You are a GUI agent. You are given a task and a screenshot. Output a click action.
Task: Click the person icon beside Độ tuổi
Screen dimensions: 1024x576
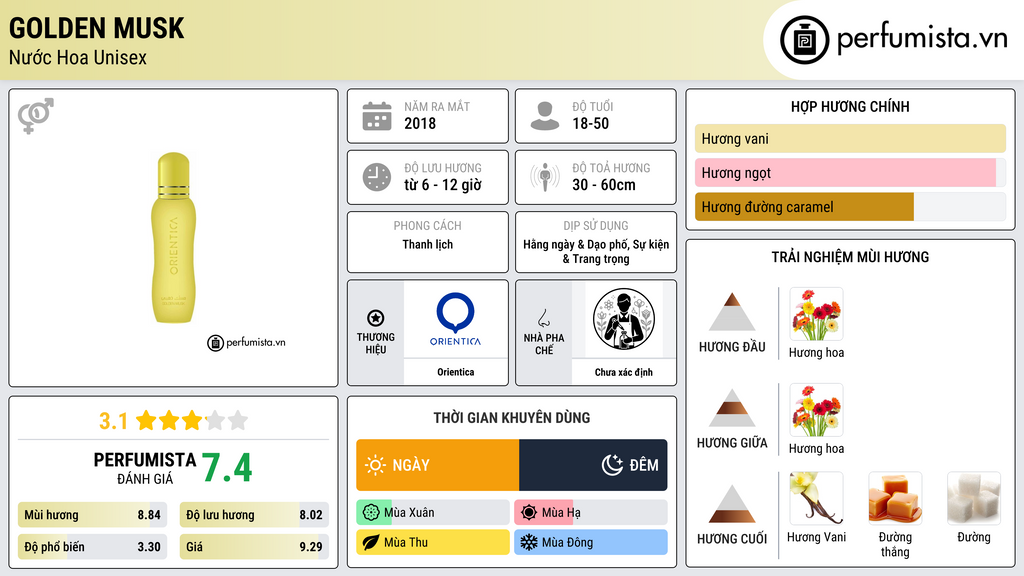(x=545, y=116)
